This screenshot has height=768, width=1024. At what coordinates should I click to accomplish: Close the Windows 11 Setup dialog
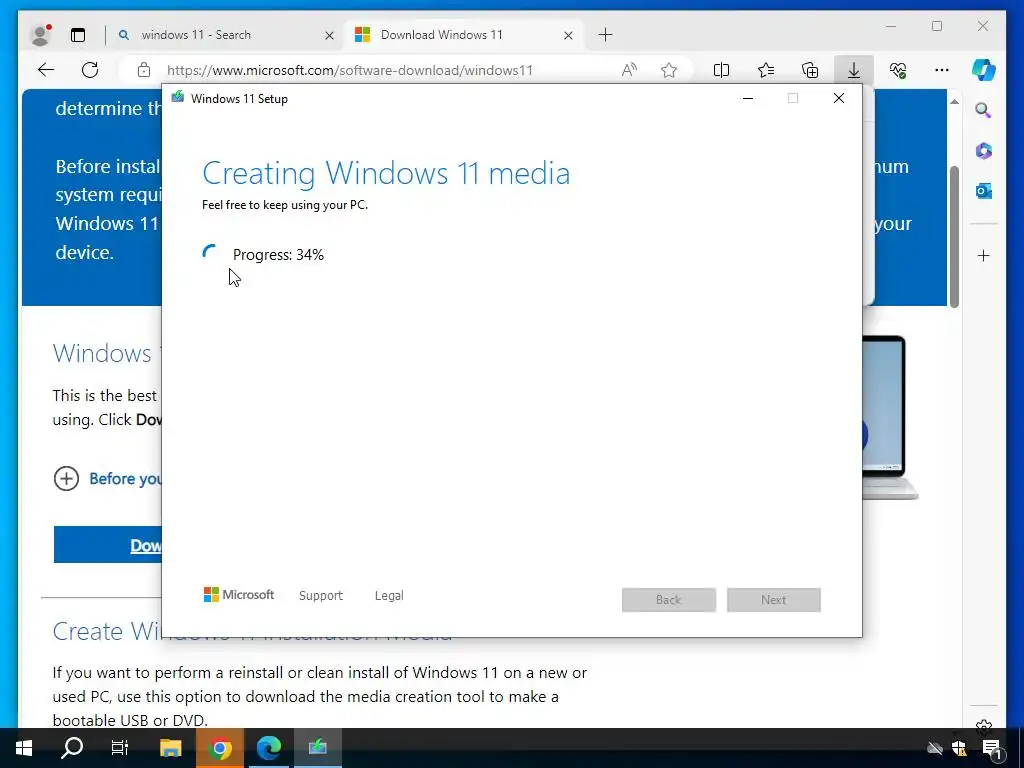(x=839, y=98)
